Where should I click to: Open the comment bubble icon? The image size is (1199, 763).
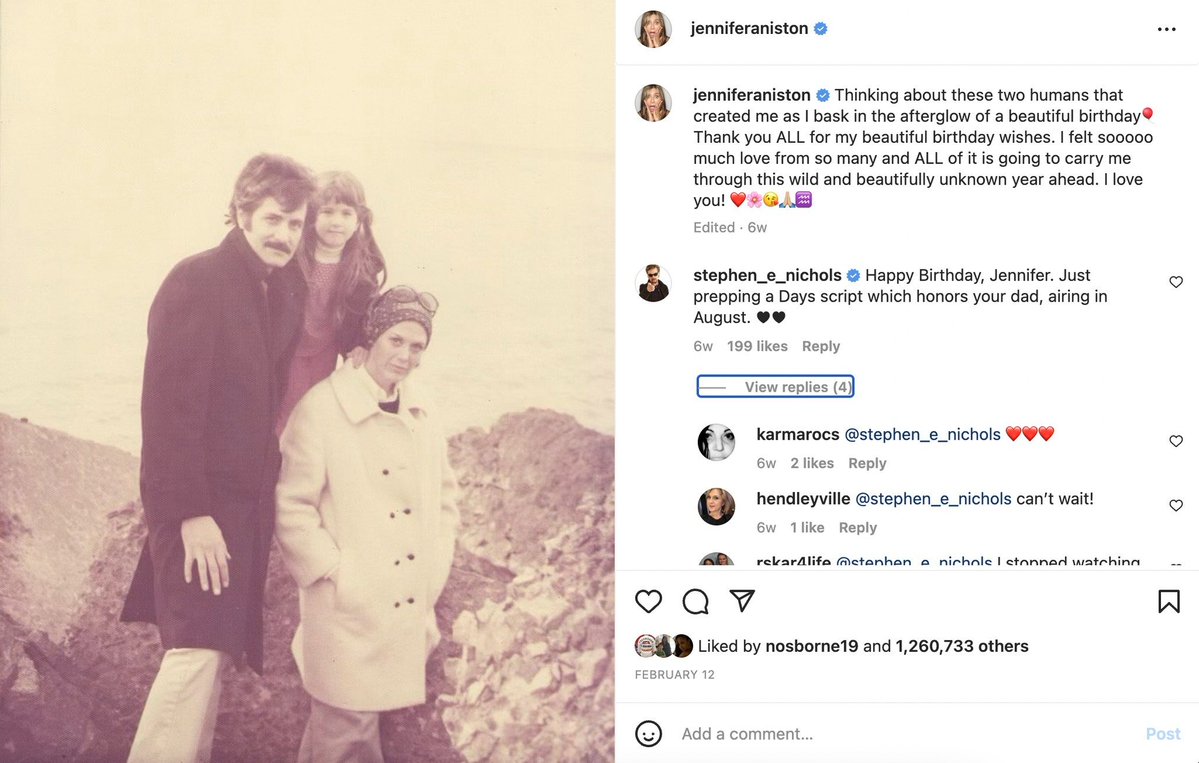pyautogui.click(x=695, y=602)
